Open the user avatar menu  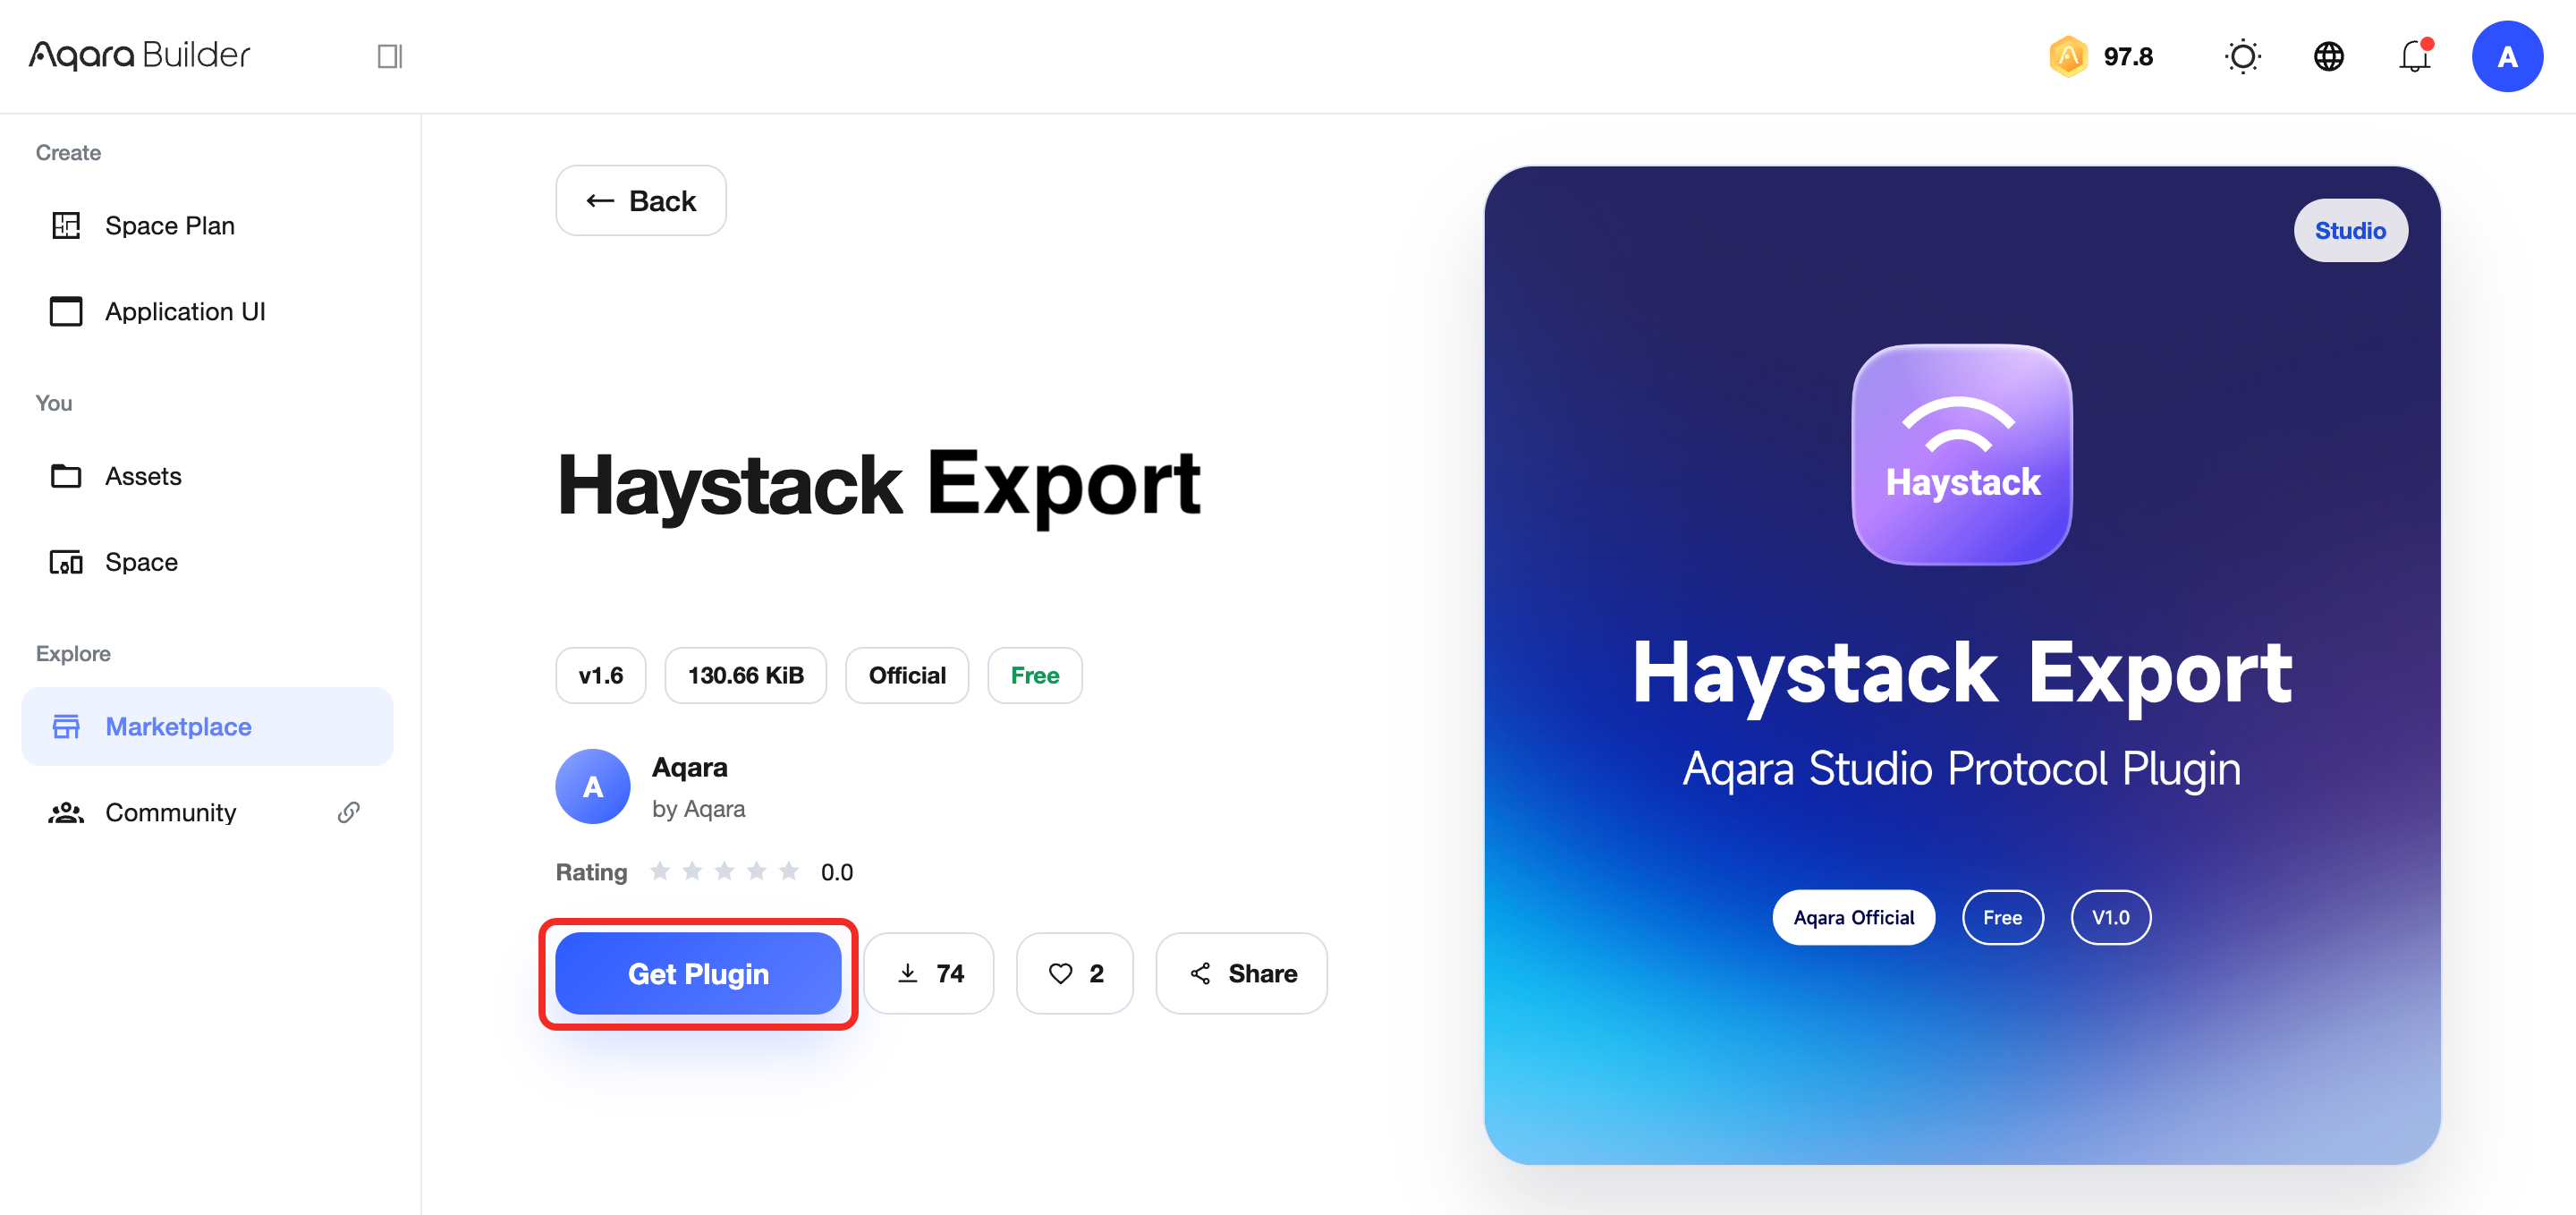[2507, 56]
